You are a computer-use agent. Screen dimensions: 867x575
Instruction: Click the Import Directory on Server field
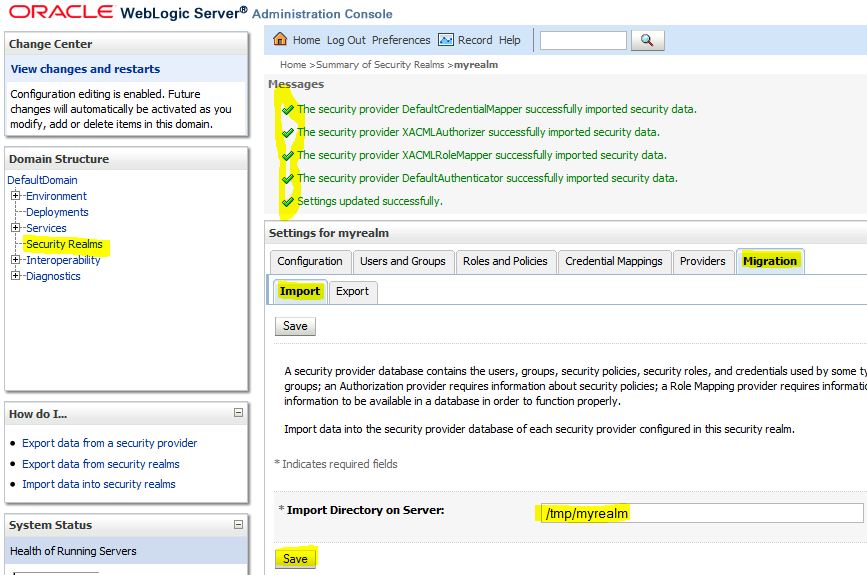(702, 513)
